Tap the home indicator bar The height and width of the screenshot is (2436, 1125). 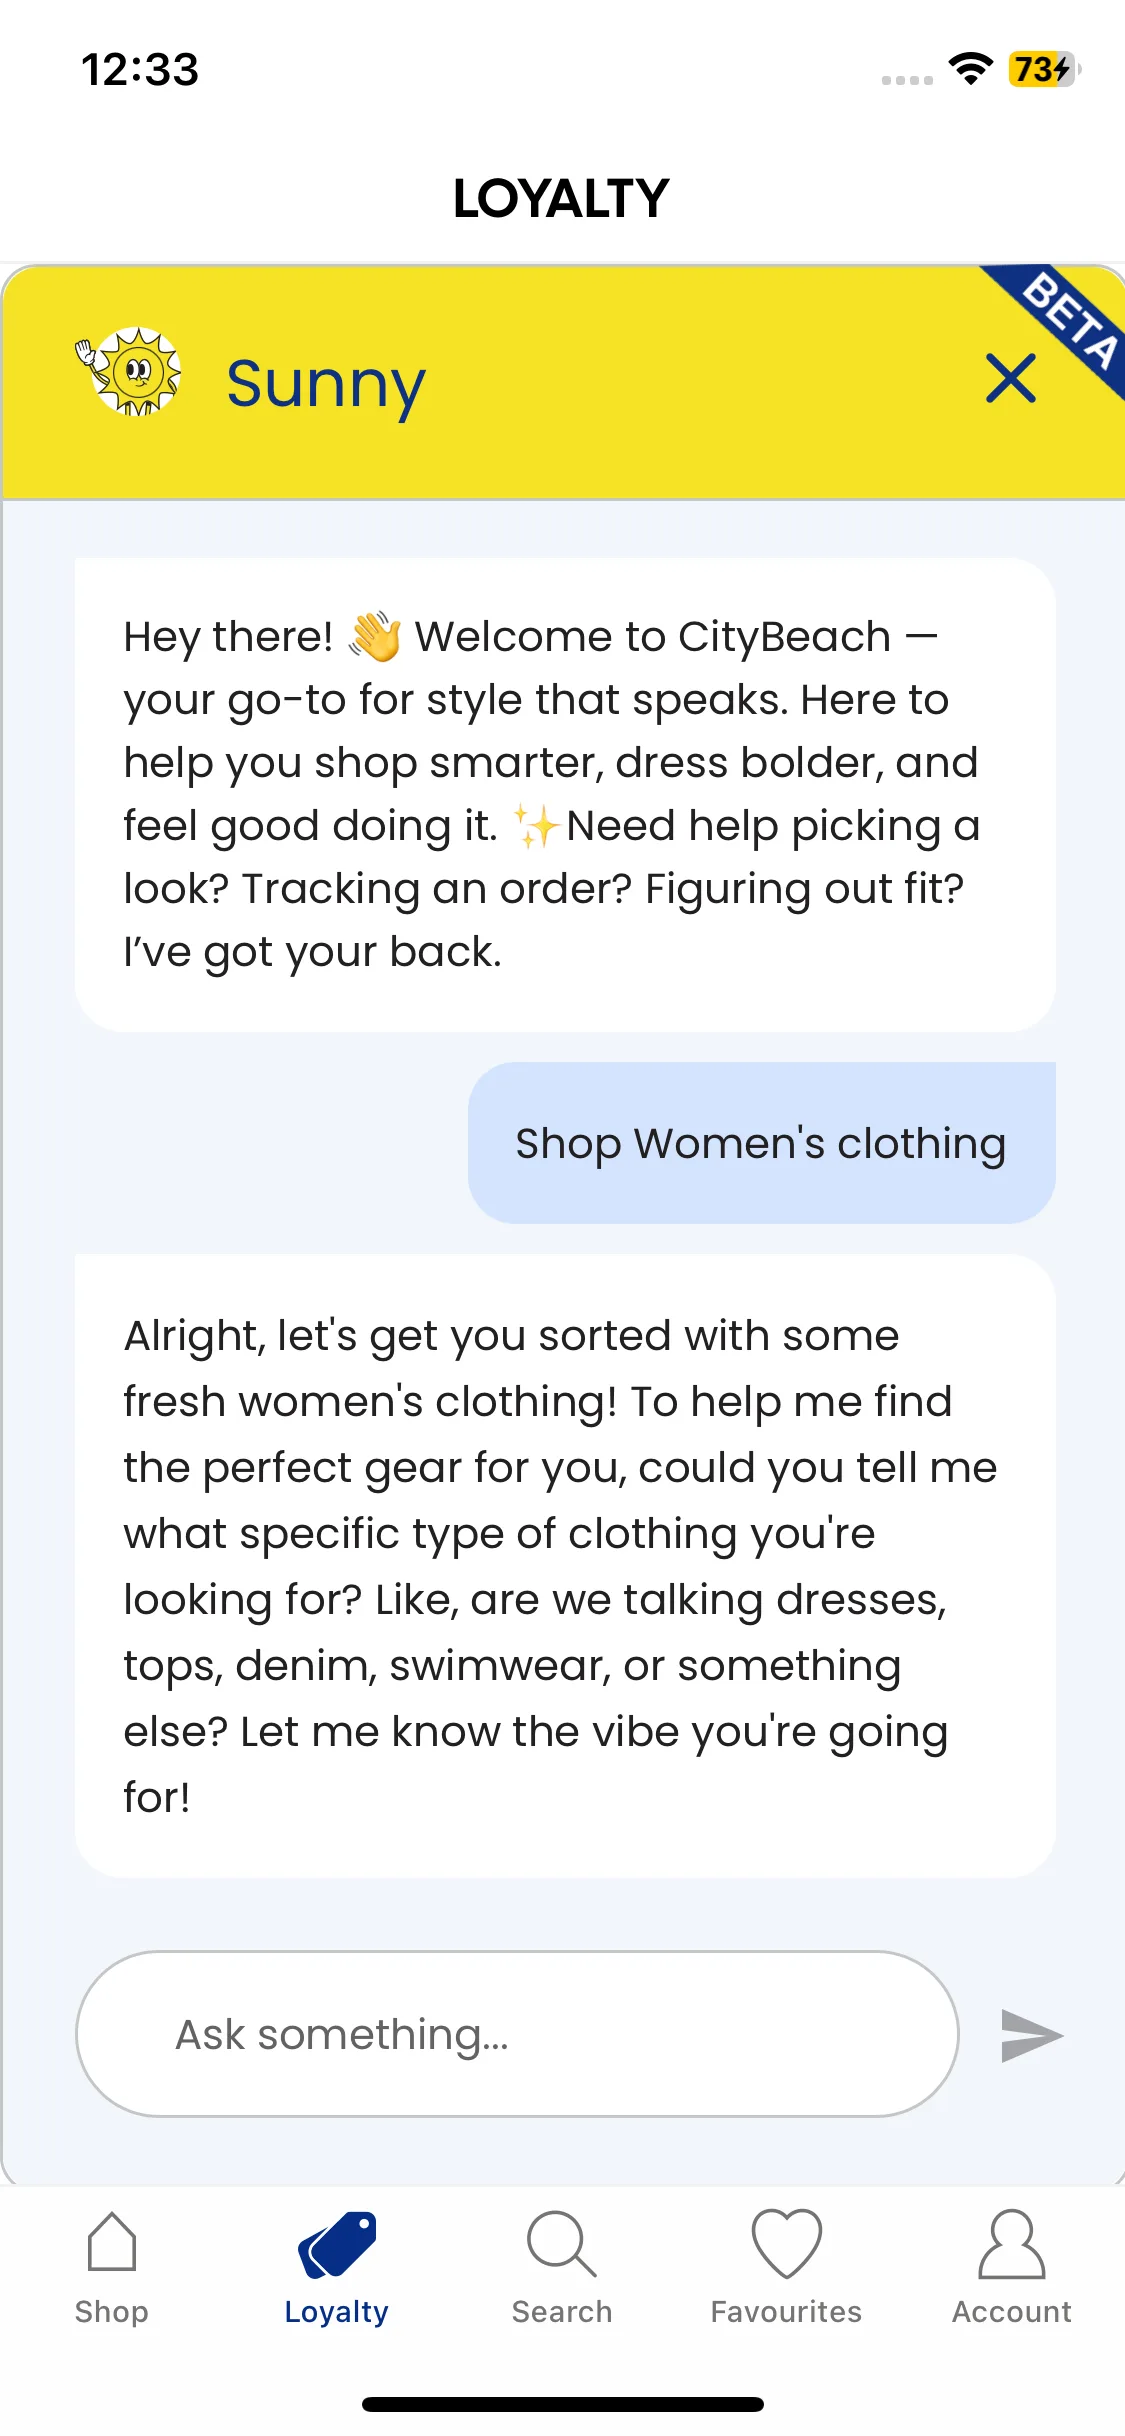point(563,2404)
